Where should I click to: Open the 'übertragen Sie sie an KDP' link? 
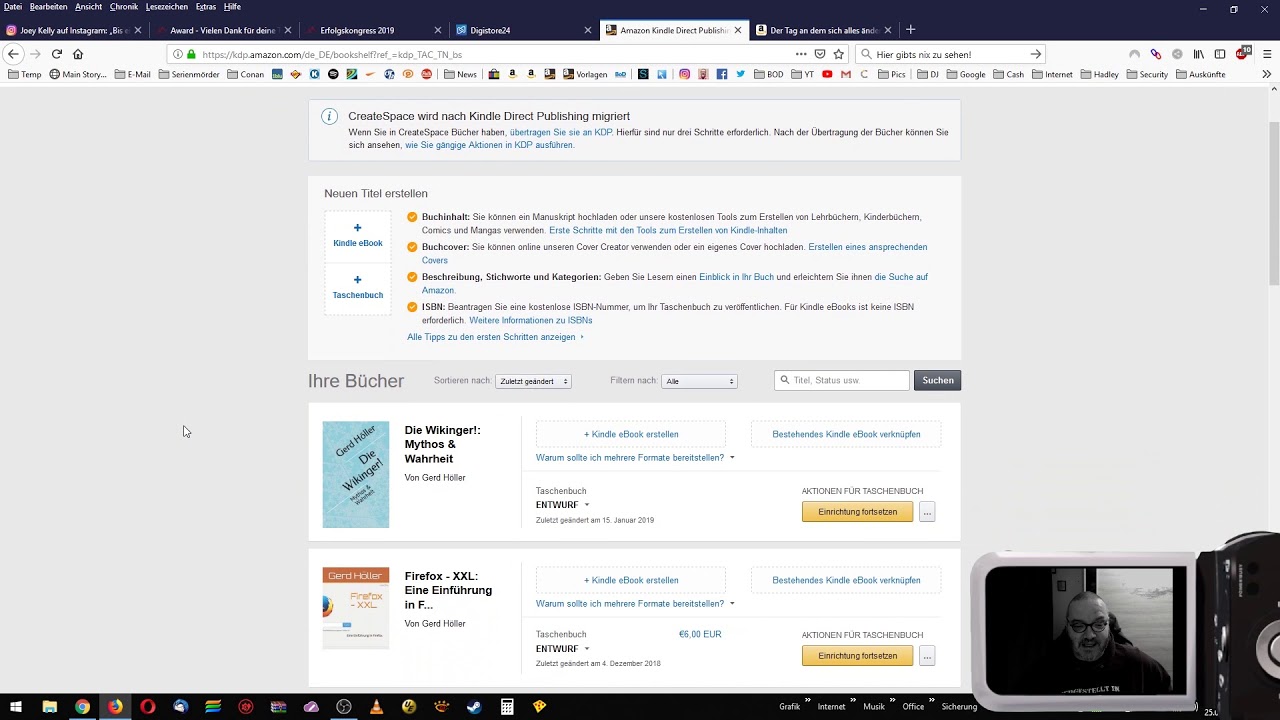[561, 132]
